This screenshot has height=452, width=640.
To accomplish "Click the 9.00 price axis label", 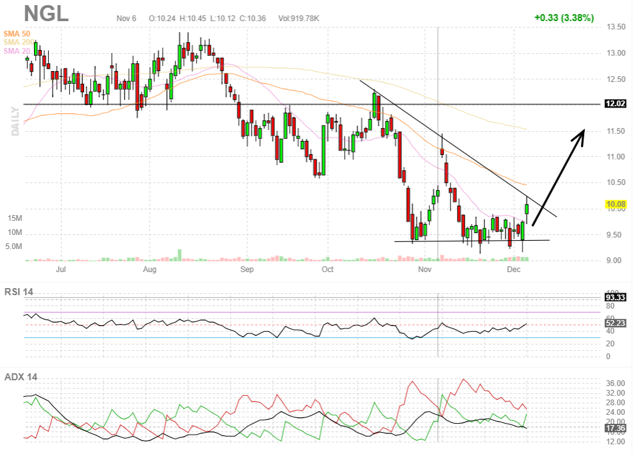I will point(616,261).
